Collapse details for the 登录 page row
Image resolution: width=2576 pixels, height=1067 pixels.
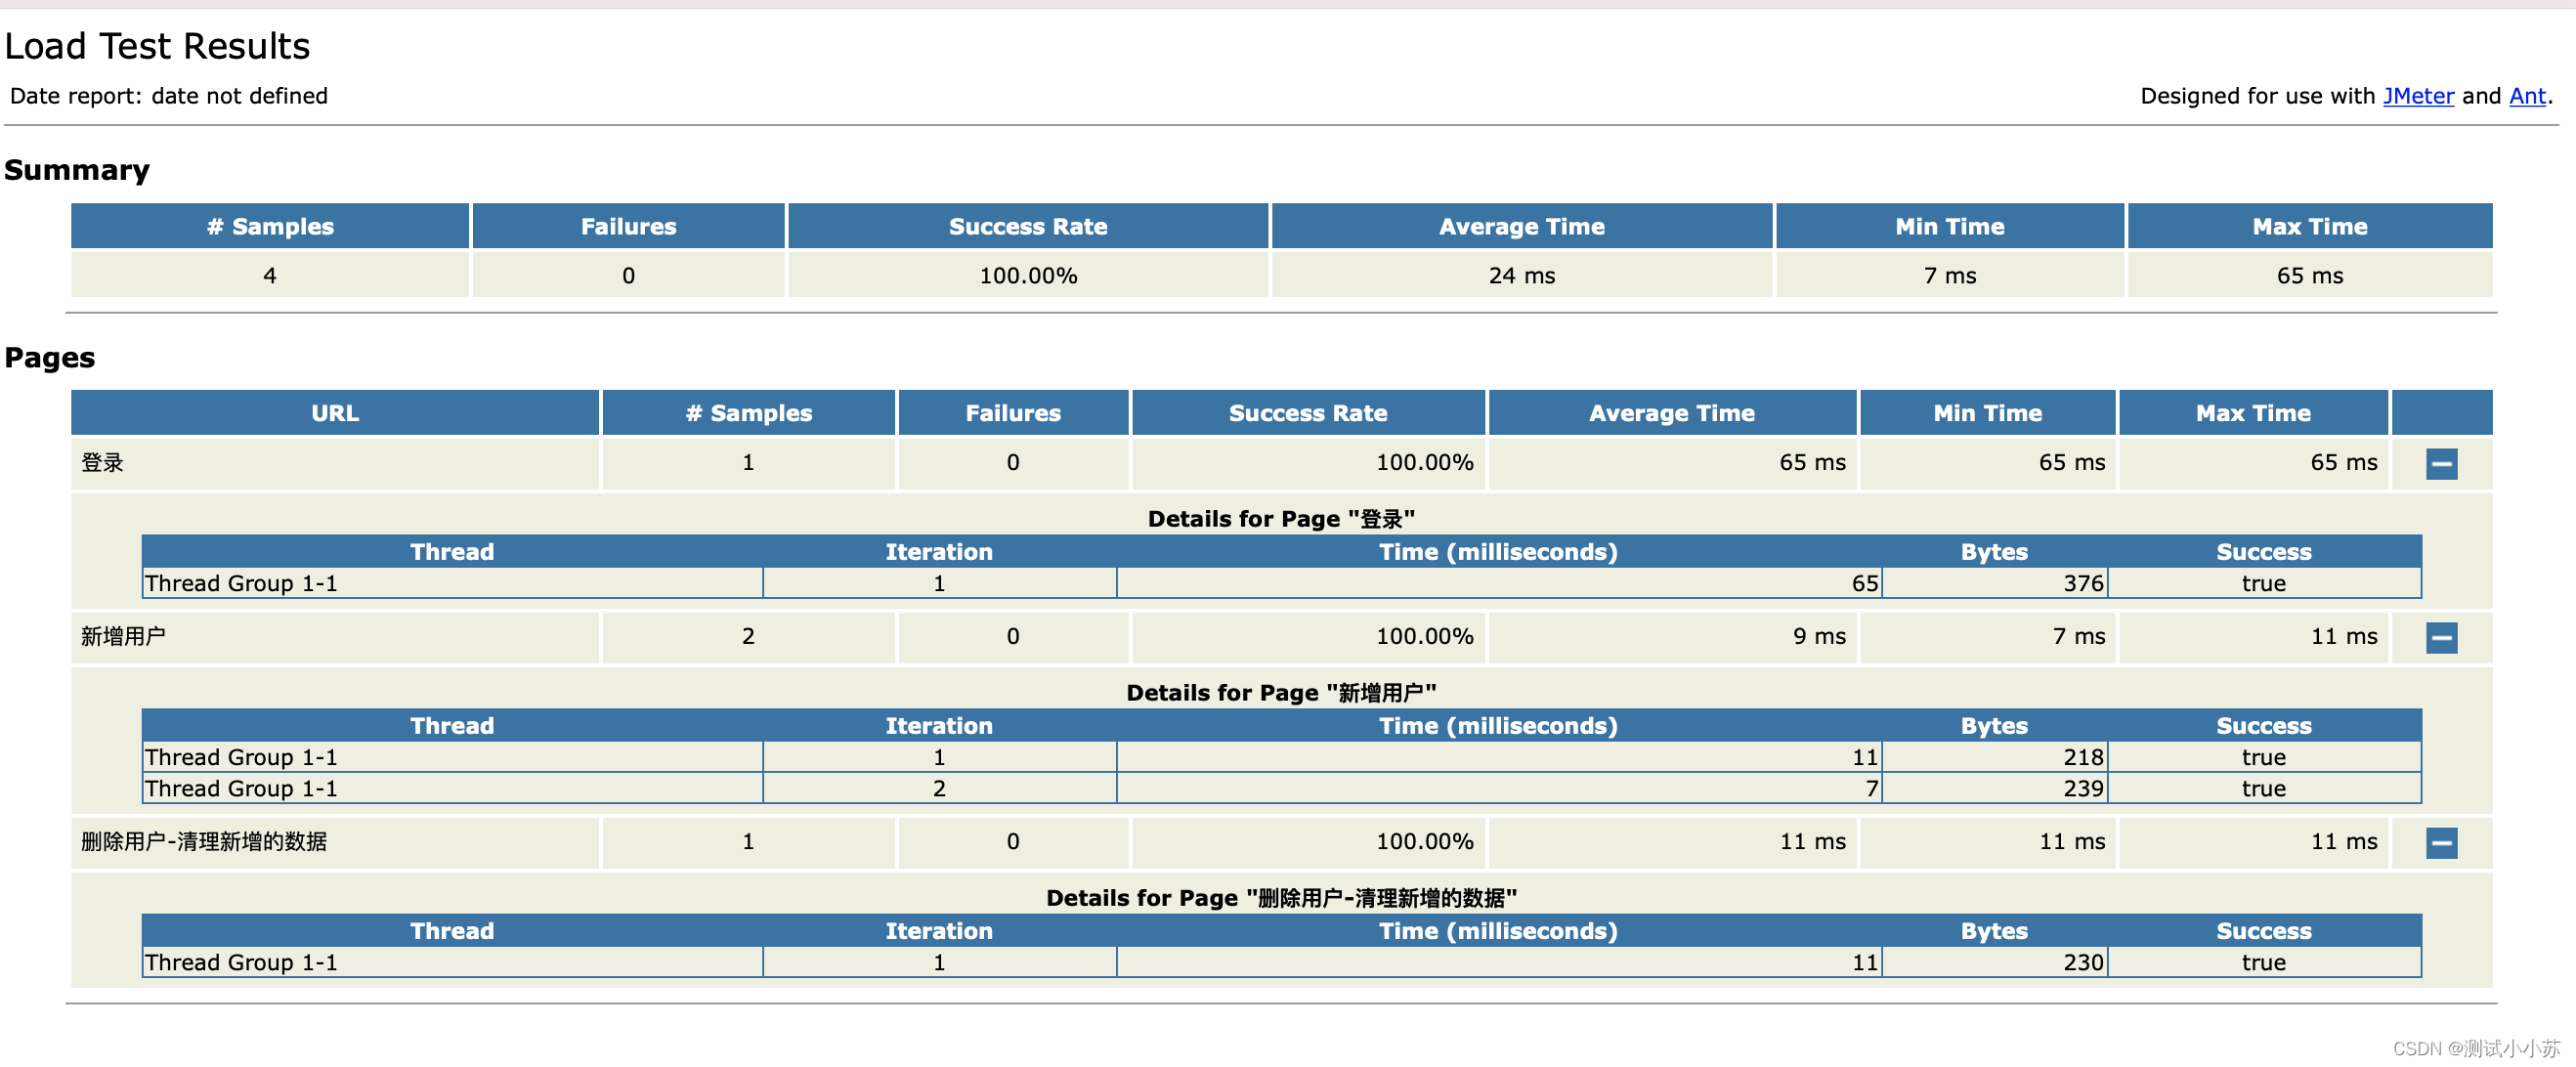click(2441, 464)
